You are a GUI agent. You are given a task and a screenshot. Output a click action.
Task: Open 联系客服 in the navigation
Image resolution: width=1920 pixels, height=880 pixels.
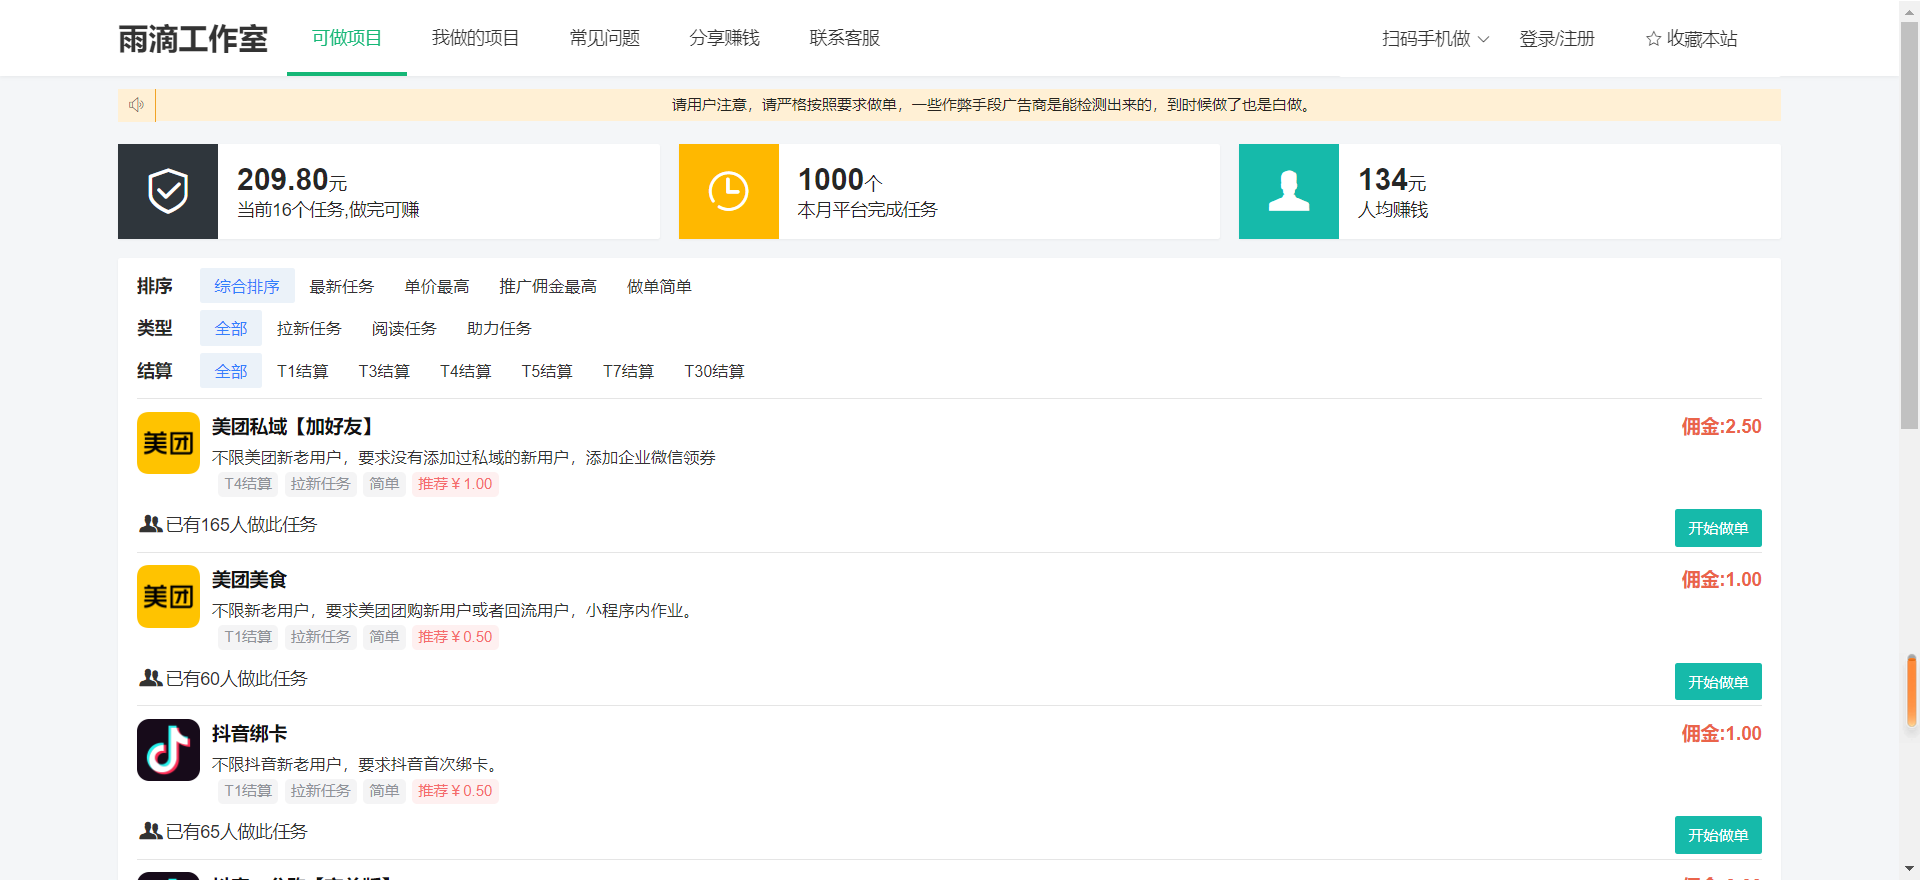point(845,38)
